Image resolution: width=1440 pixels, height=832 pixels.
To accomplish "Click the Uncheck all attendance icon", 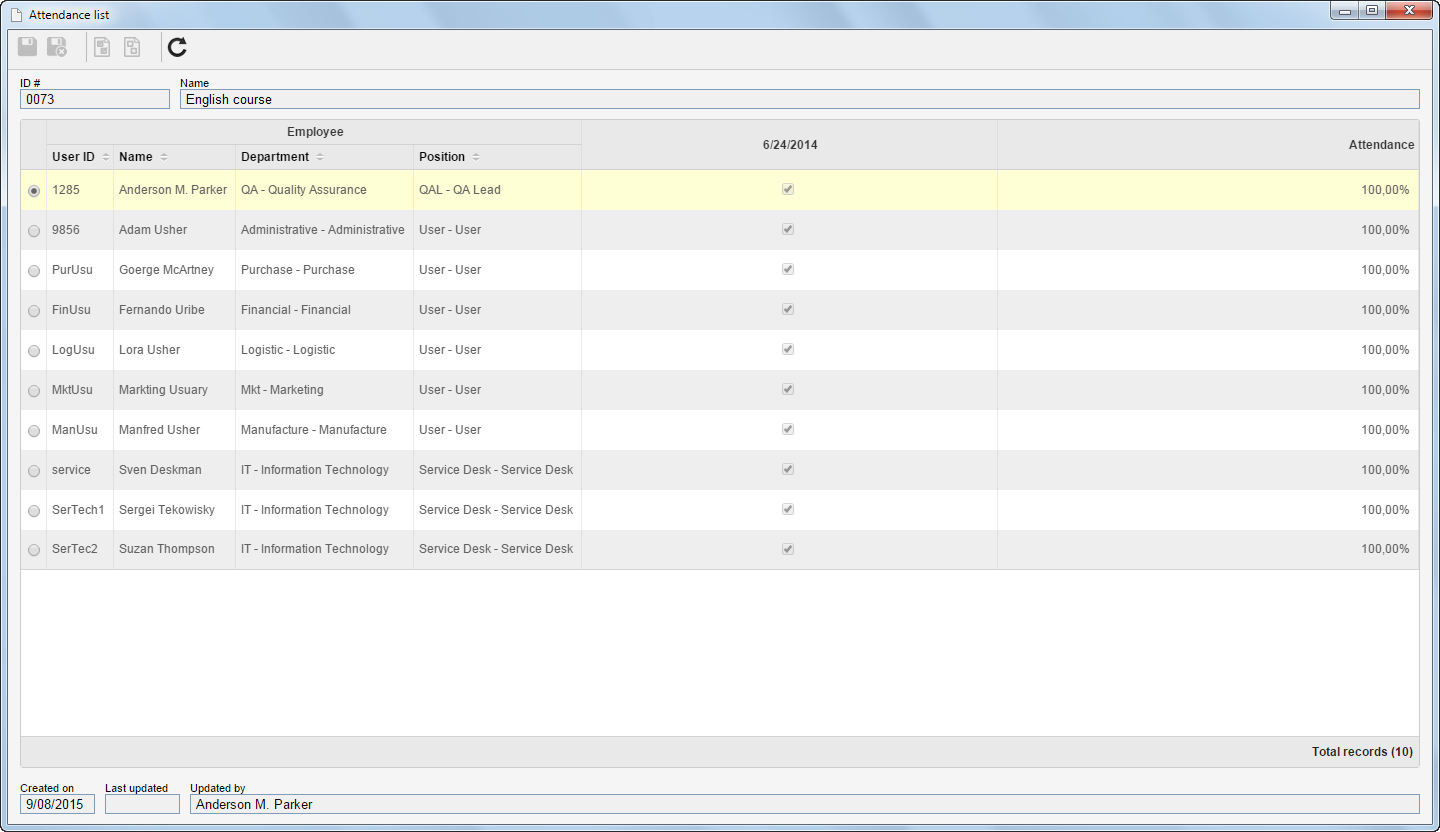I will click(x=132, y=47).
